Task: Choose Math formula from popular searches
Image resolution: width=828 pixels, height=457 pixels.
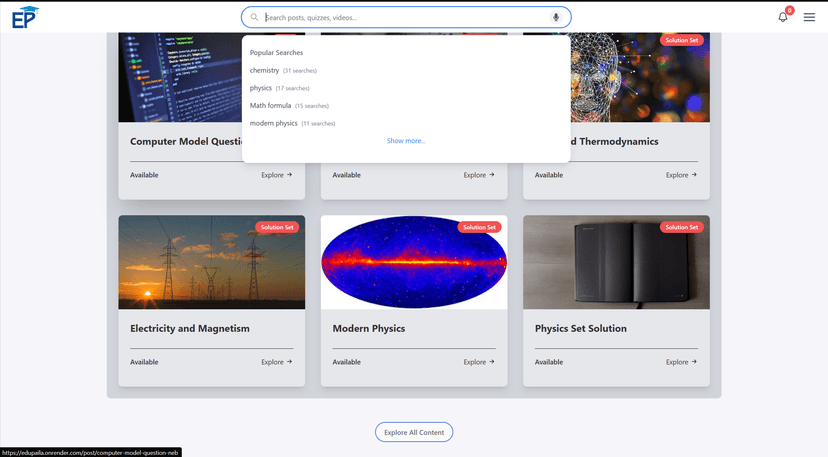Action: [271, 105]
